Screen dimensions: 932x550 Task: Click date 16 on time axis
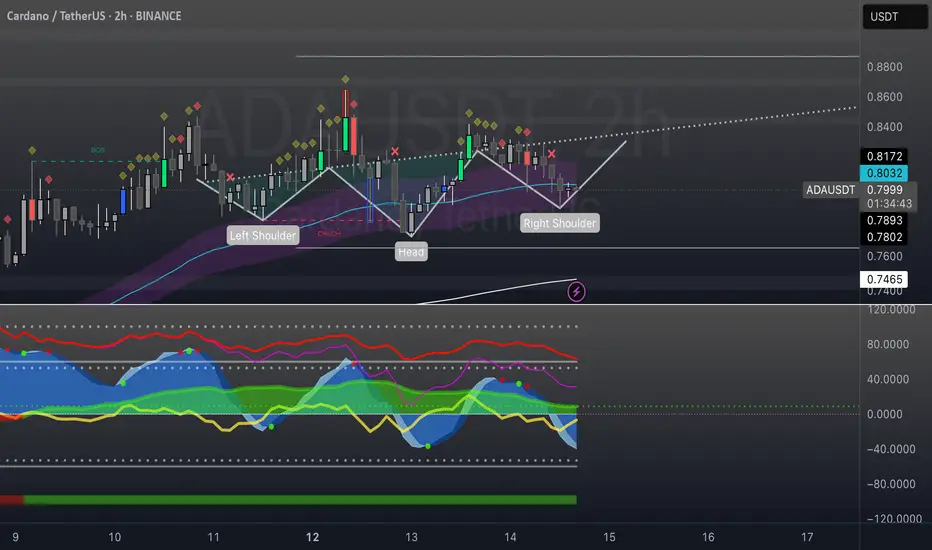coord(708,538)
